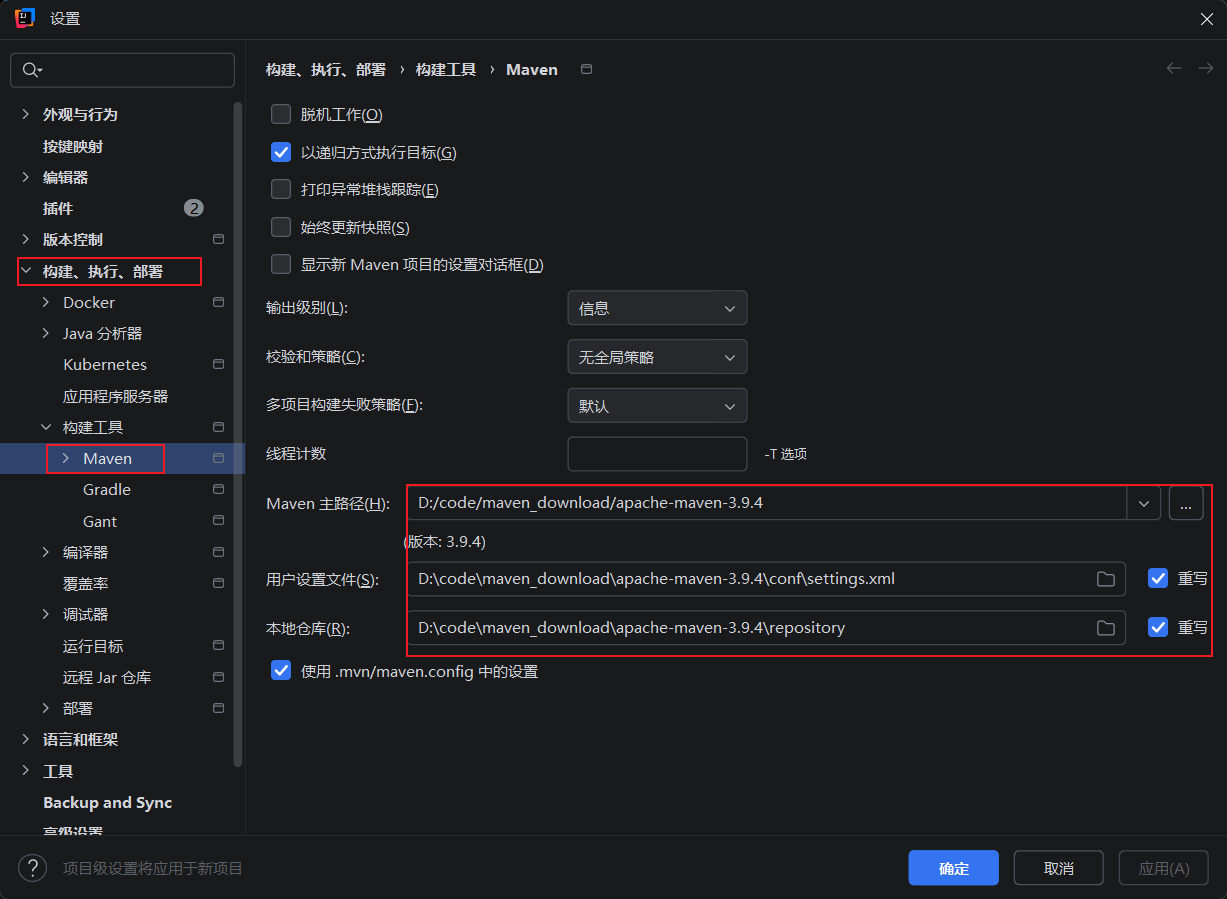The width and height of the screenshot is (1227, 899).
Task: Open the Maven home path dropdown arrow
Action: click(x=1143, y=503)
